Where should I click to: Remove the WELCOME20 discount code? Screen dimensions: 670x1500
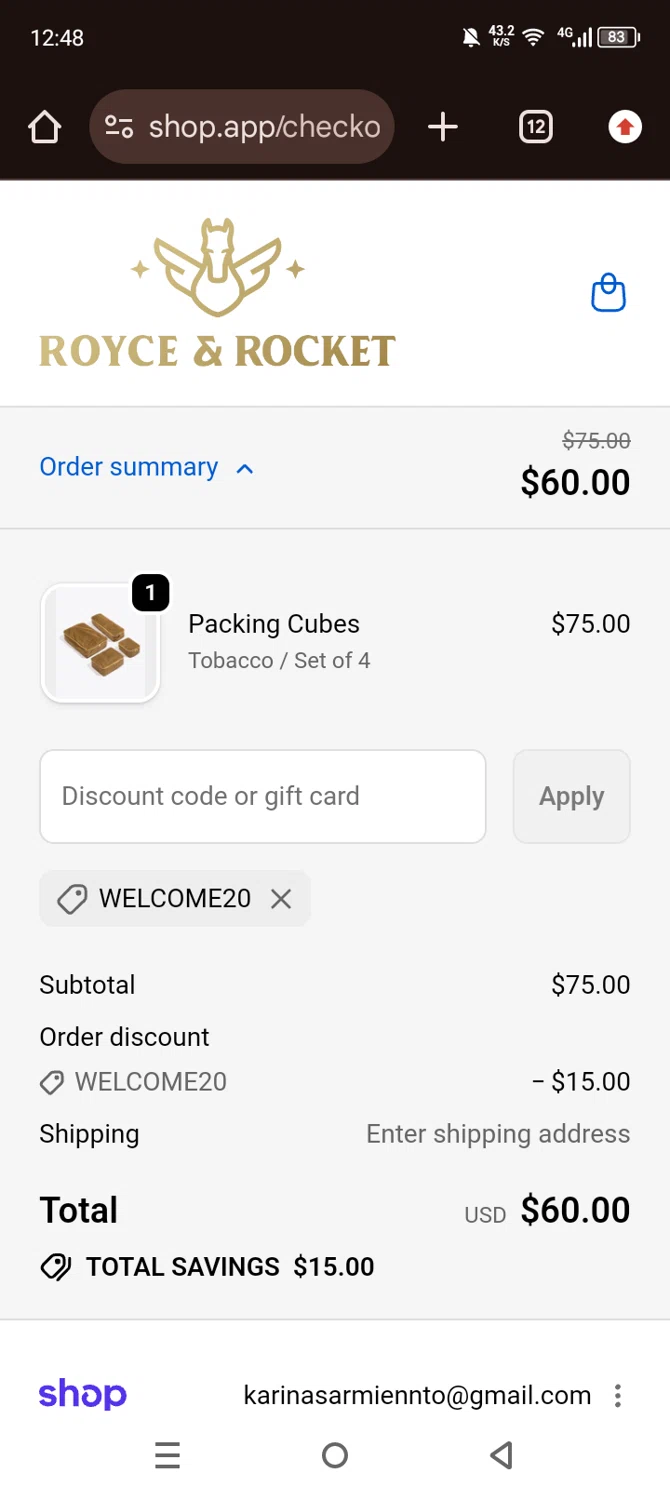tap(281, 899)
